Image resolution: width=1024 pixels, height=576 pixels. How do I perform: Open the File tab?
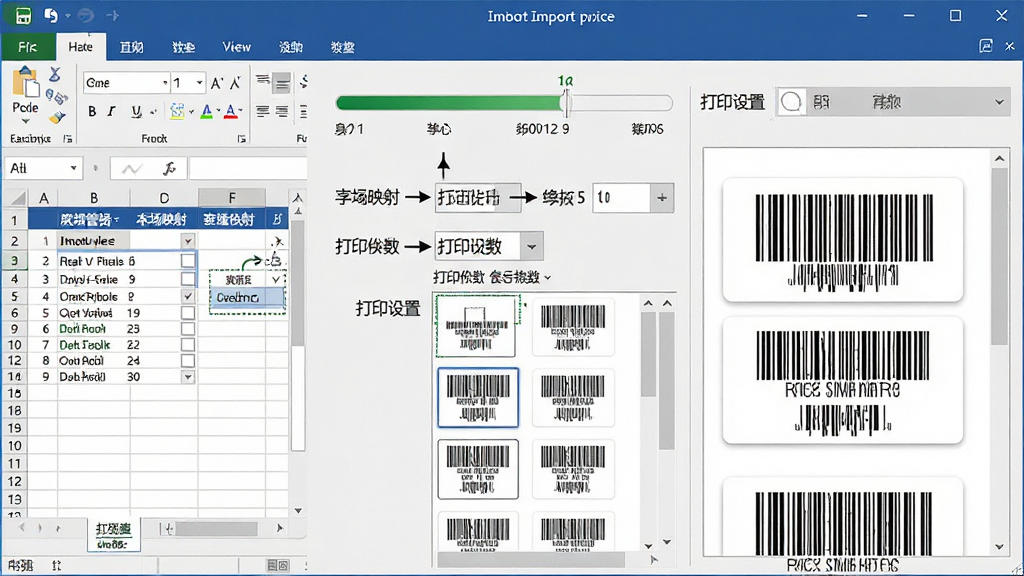click(27, 47)
